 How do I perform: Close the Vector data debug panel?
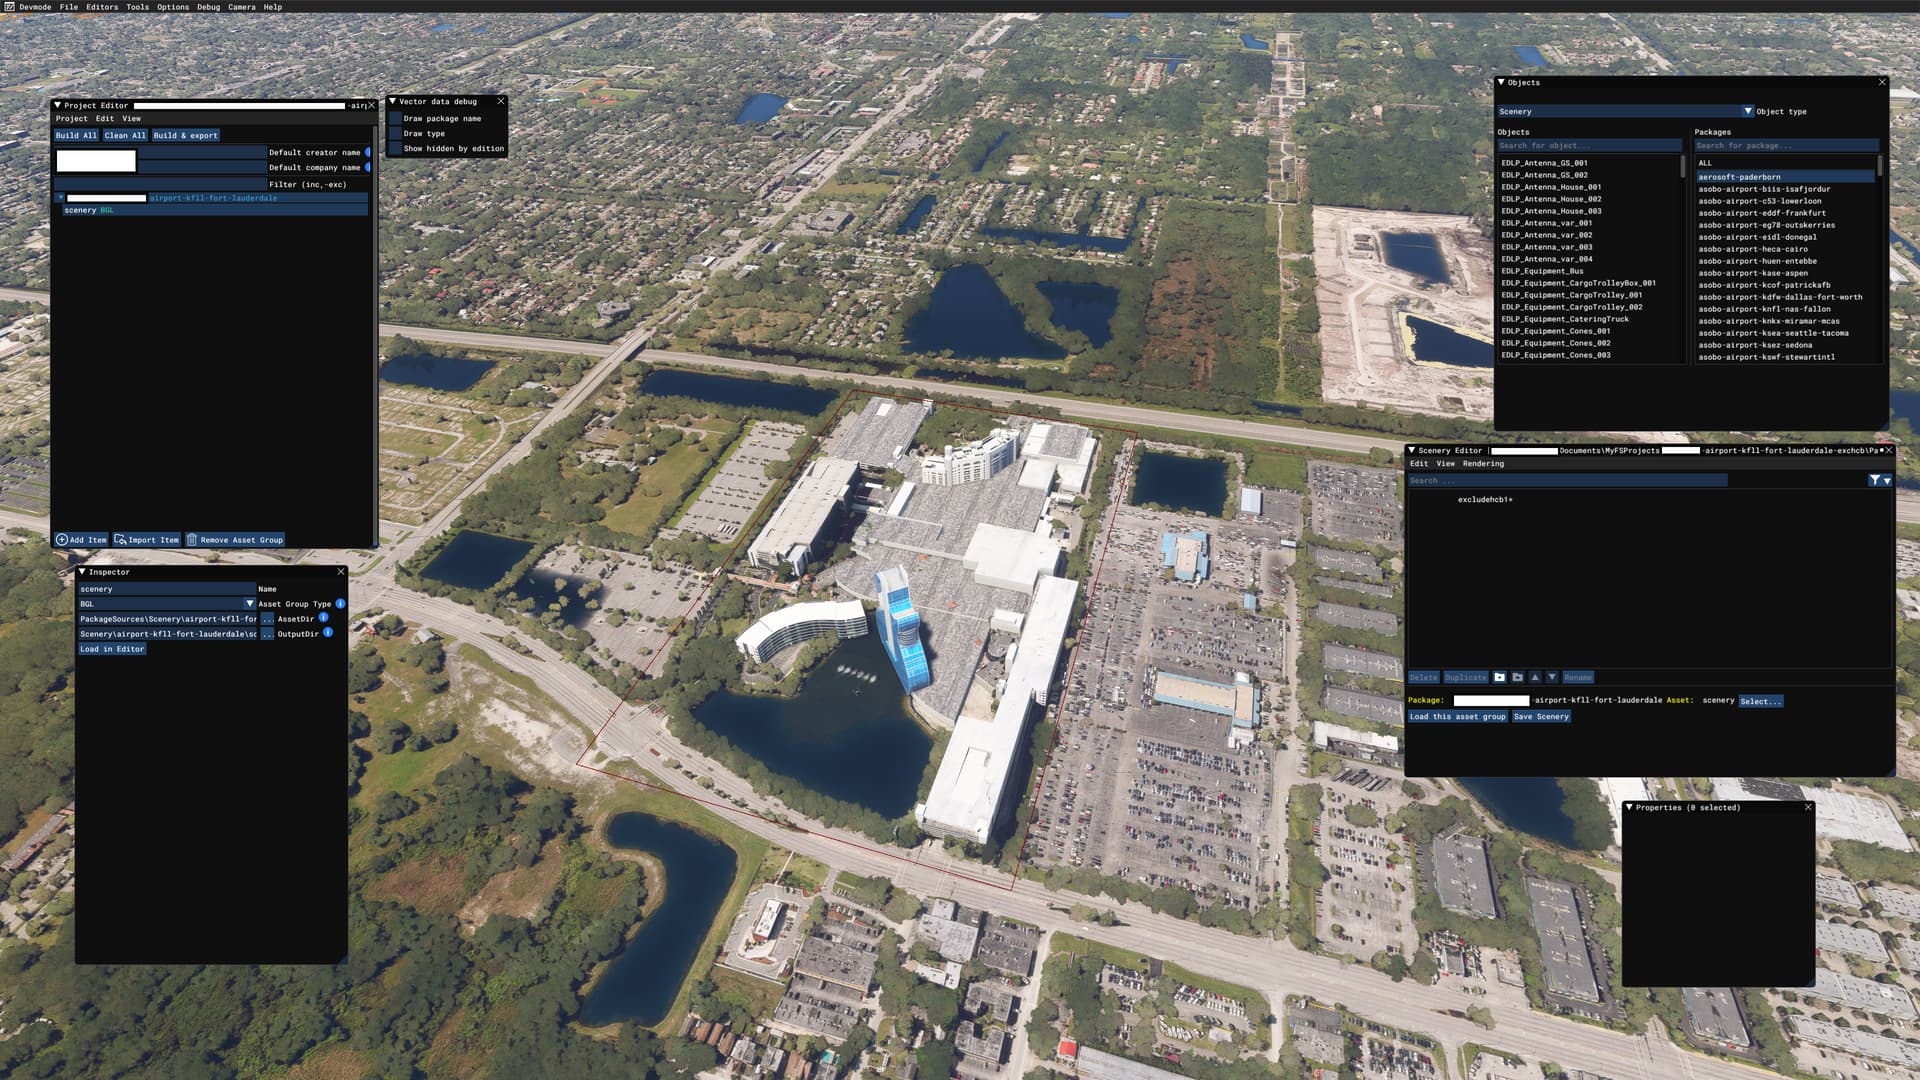501,101
